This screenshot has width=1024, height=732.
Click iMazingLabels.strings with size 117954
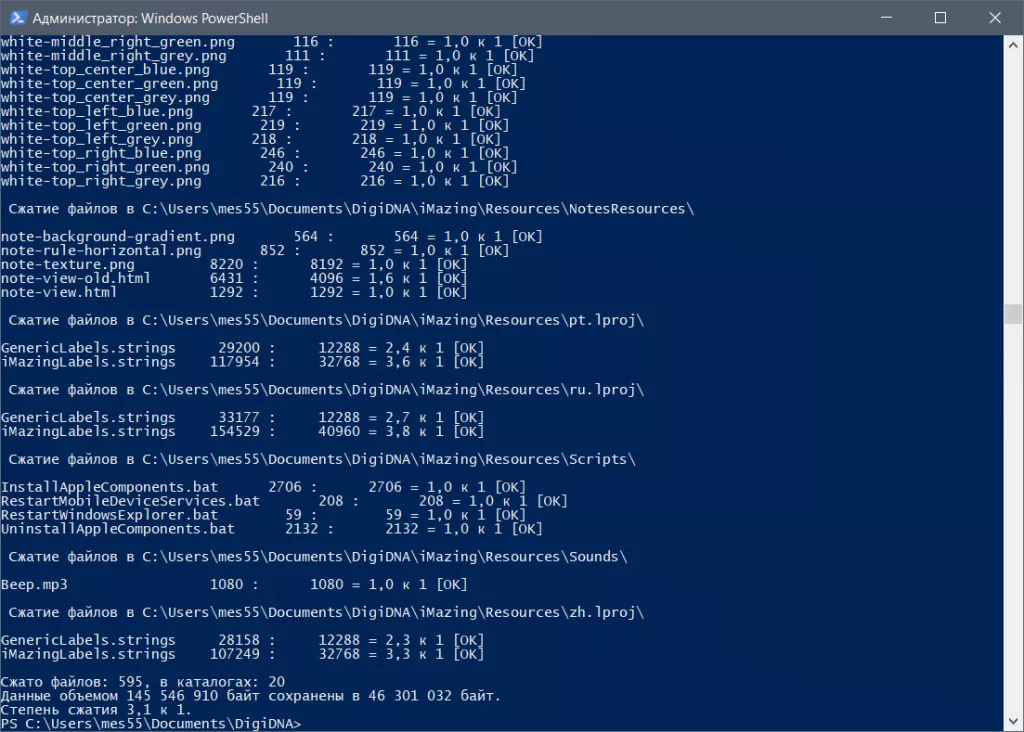[x=242, y=362]
